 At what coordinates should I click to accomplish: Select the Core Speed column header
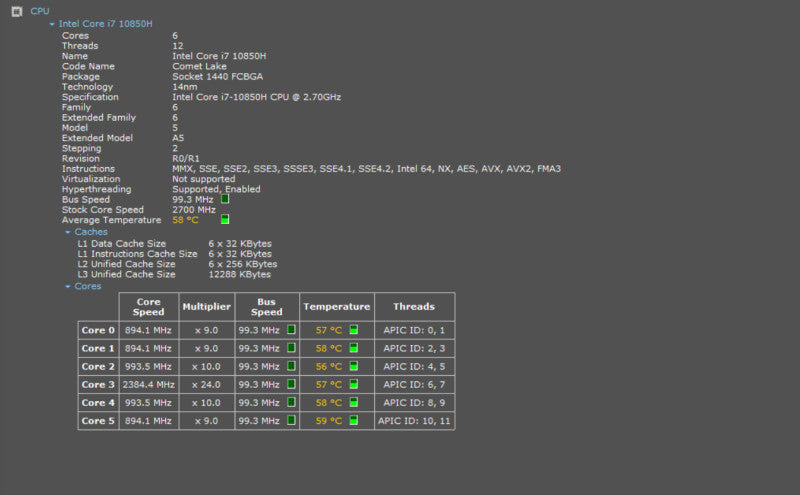pyautogui.click(x=148, y=307)
